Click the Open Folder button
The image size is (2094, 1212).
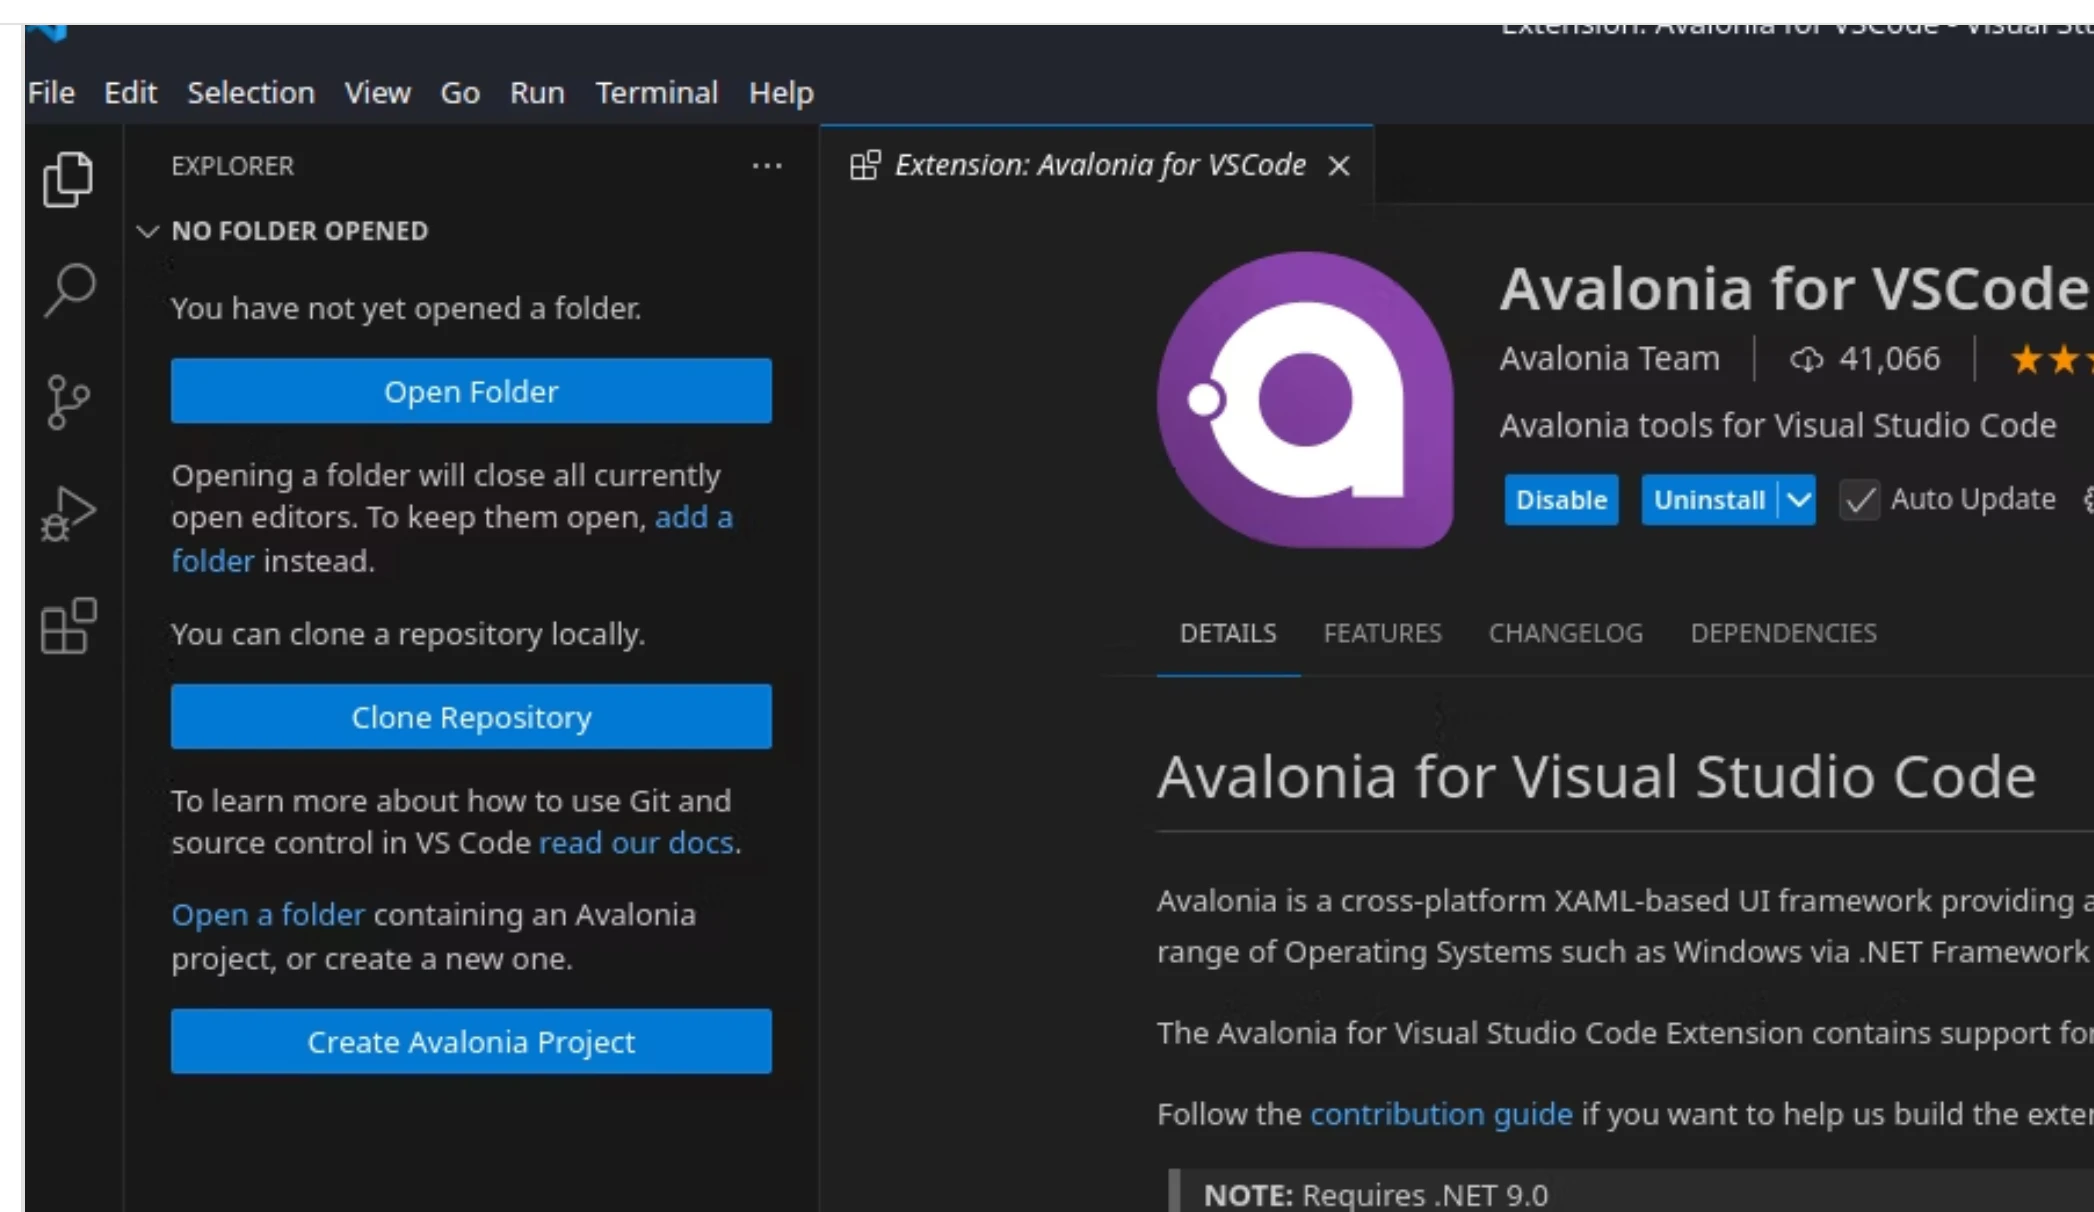click(x=471, y=391)
